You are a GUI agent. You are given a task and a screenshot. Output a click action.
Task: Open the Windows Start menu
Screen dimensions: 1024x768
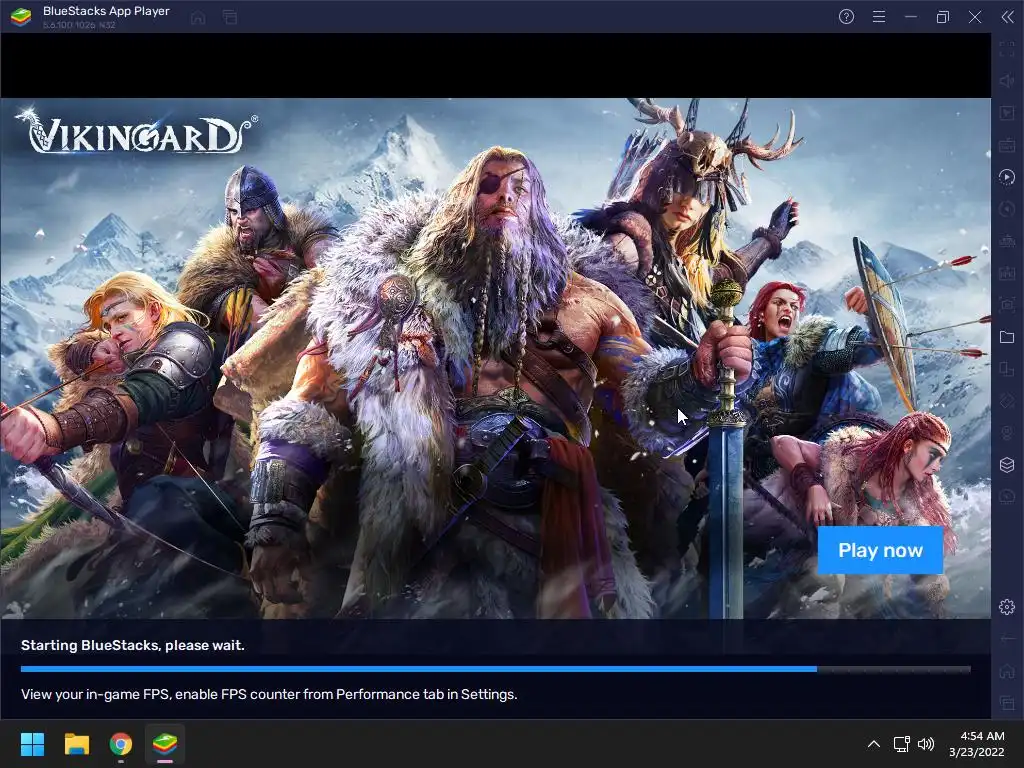coord(33,744)
